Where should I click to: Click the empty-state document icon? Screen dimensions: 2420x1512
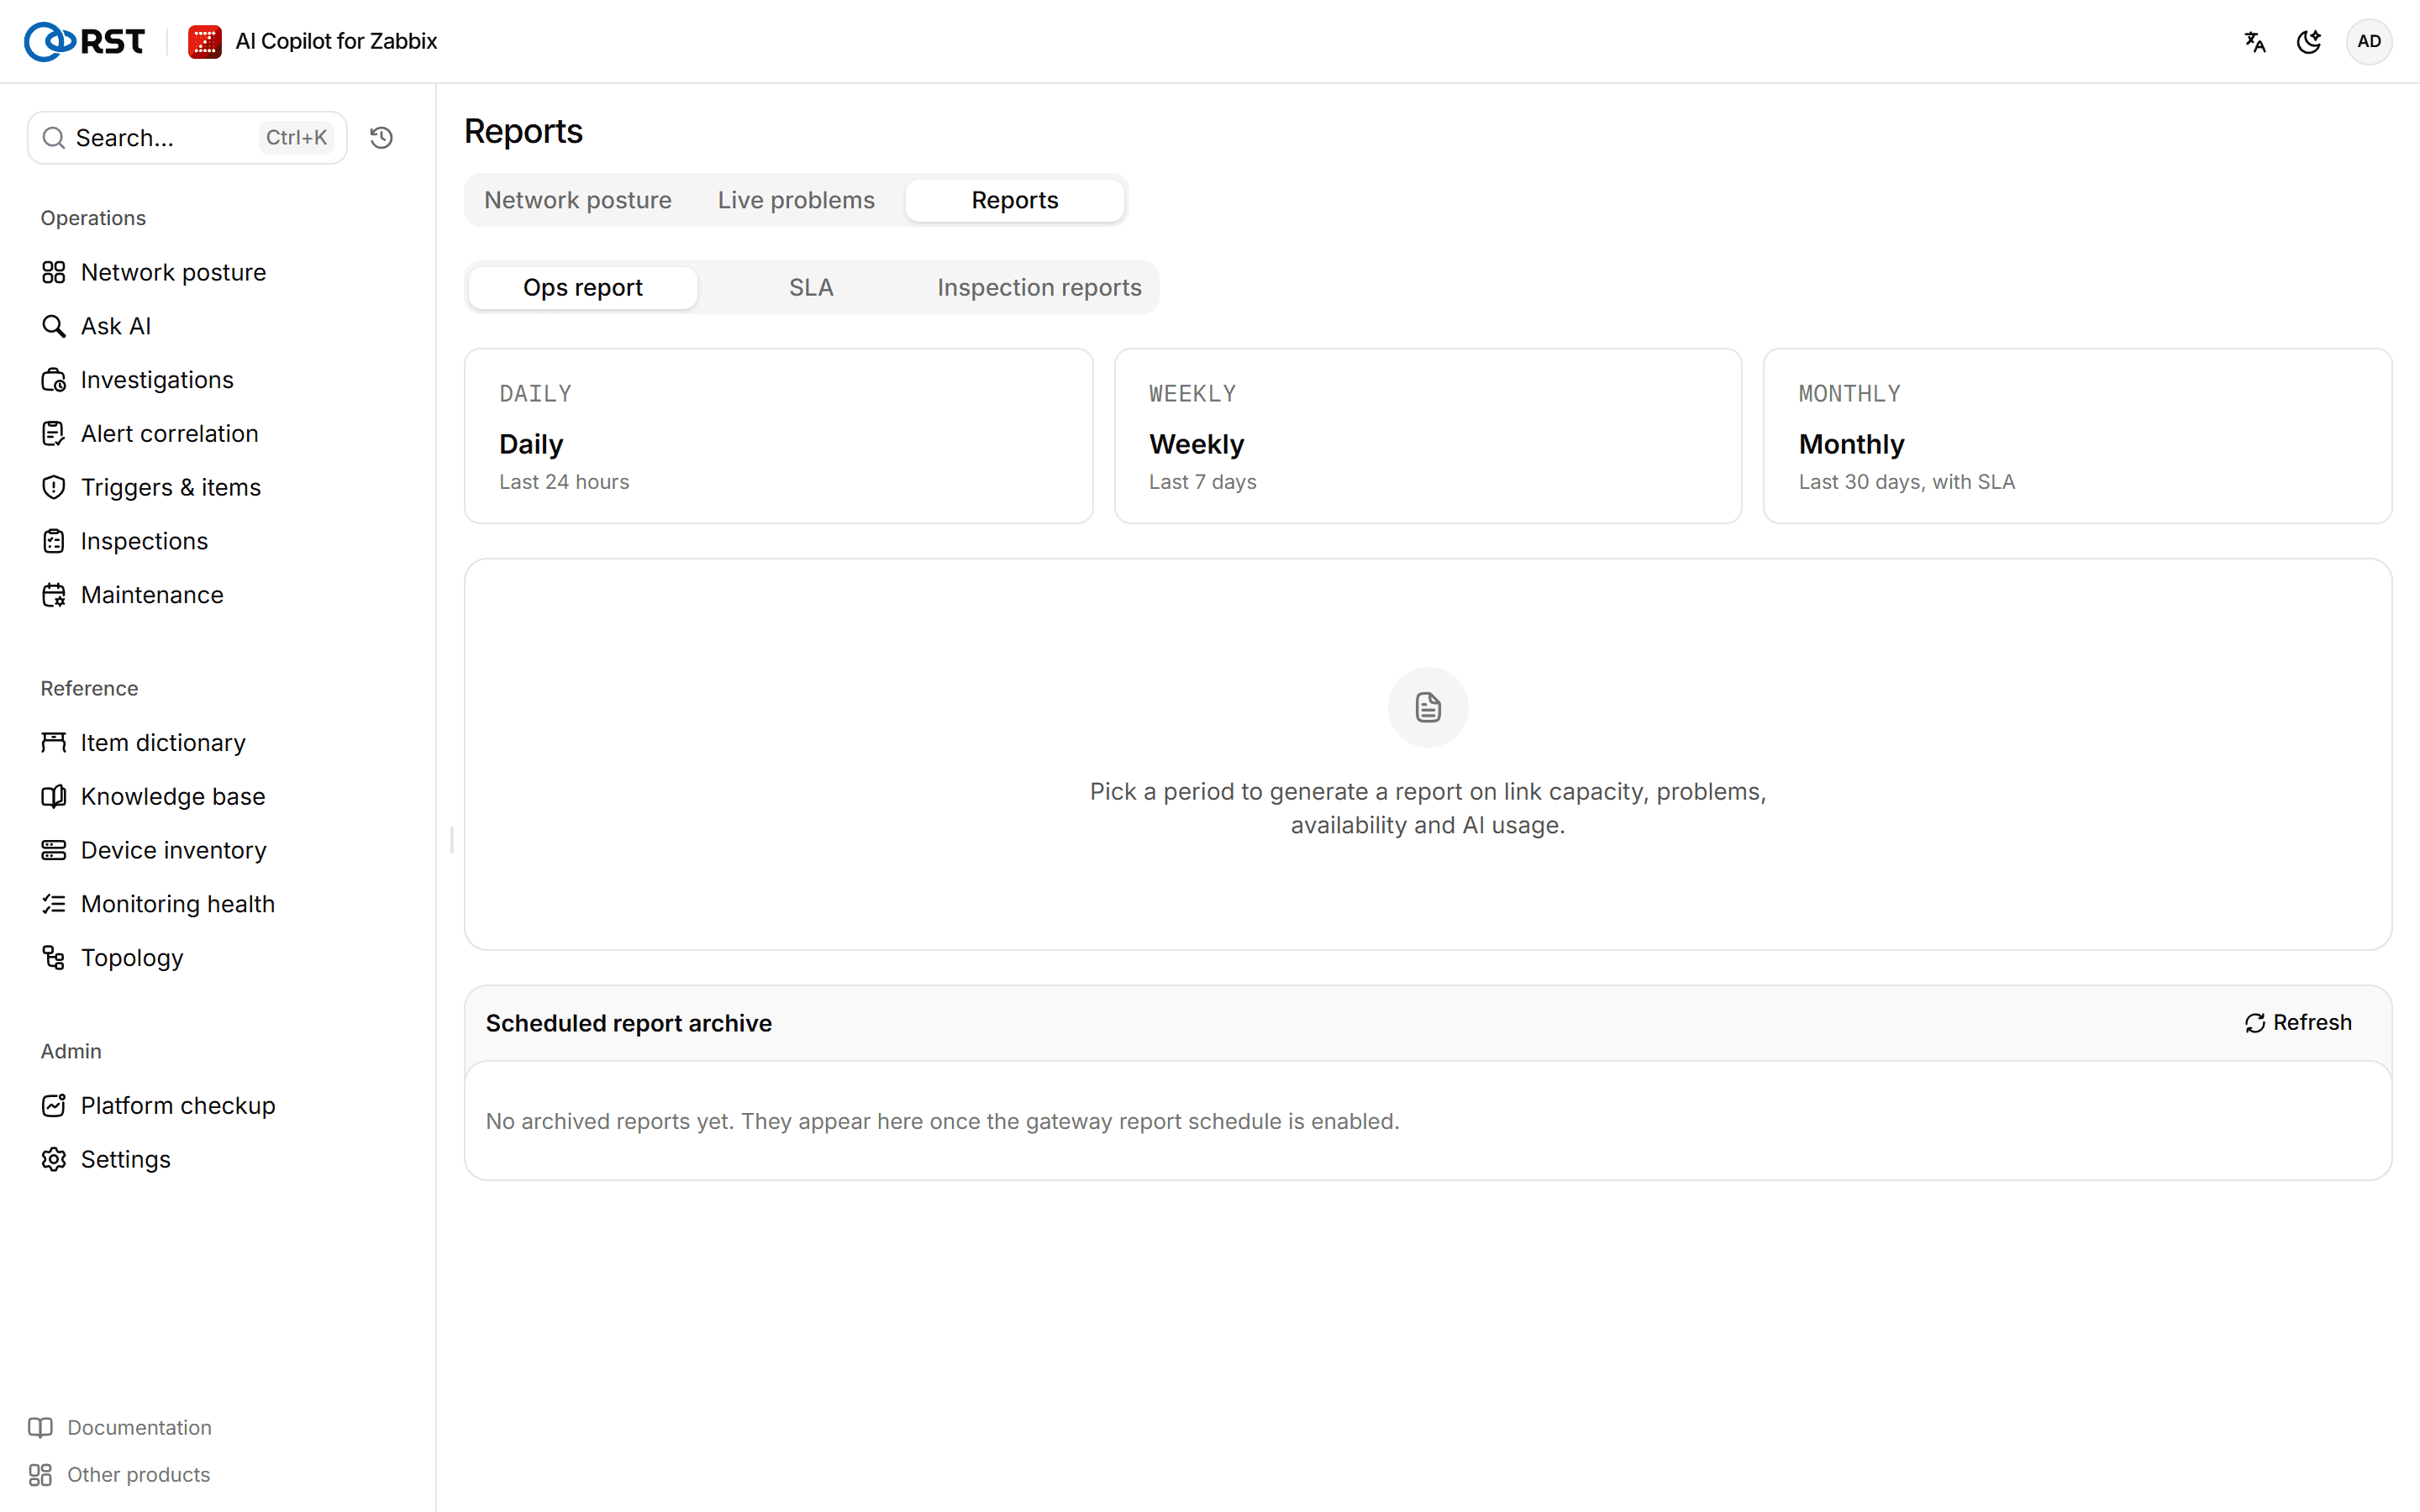click(x=1428, y=707)
